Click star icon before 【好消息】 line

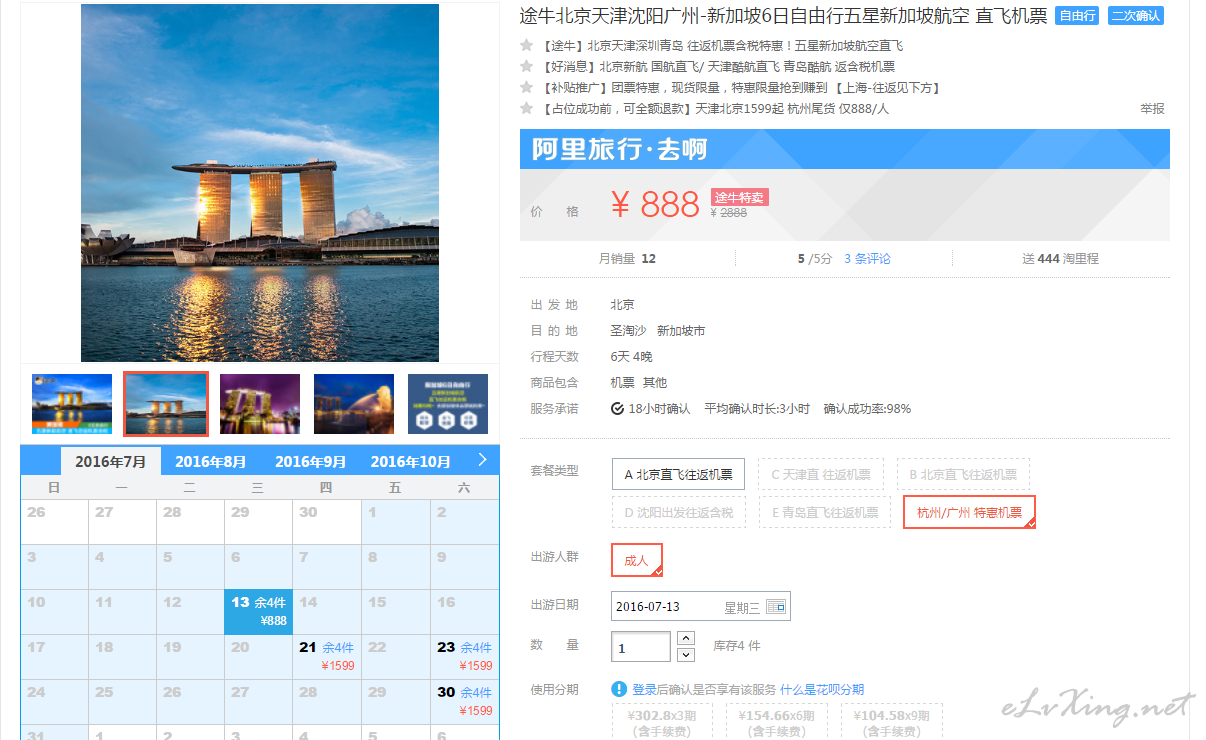526,66
